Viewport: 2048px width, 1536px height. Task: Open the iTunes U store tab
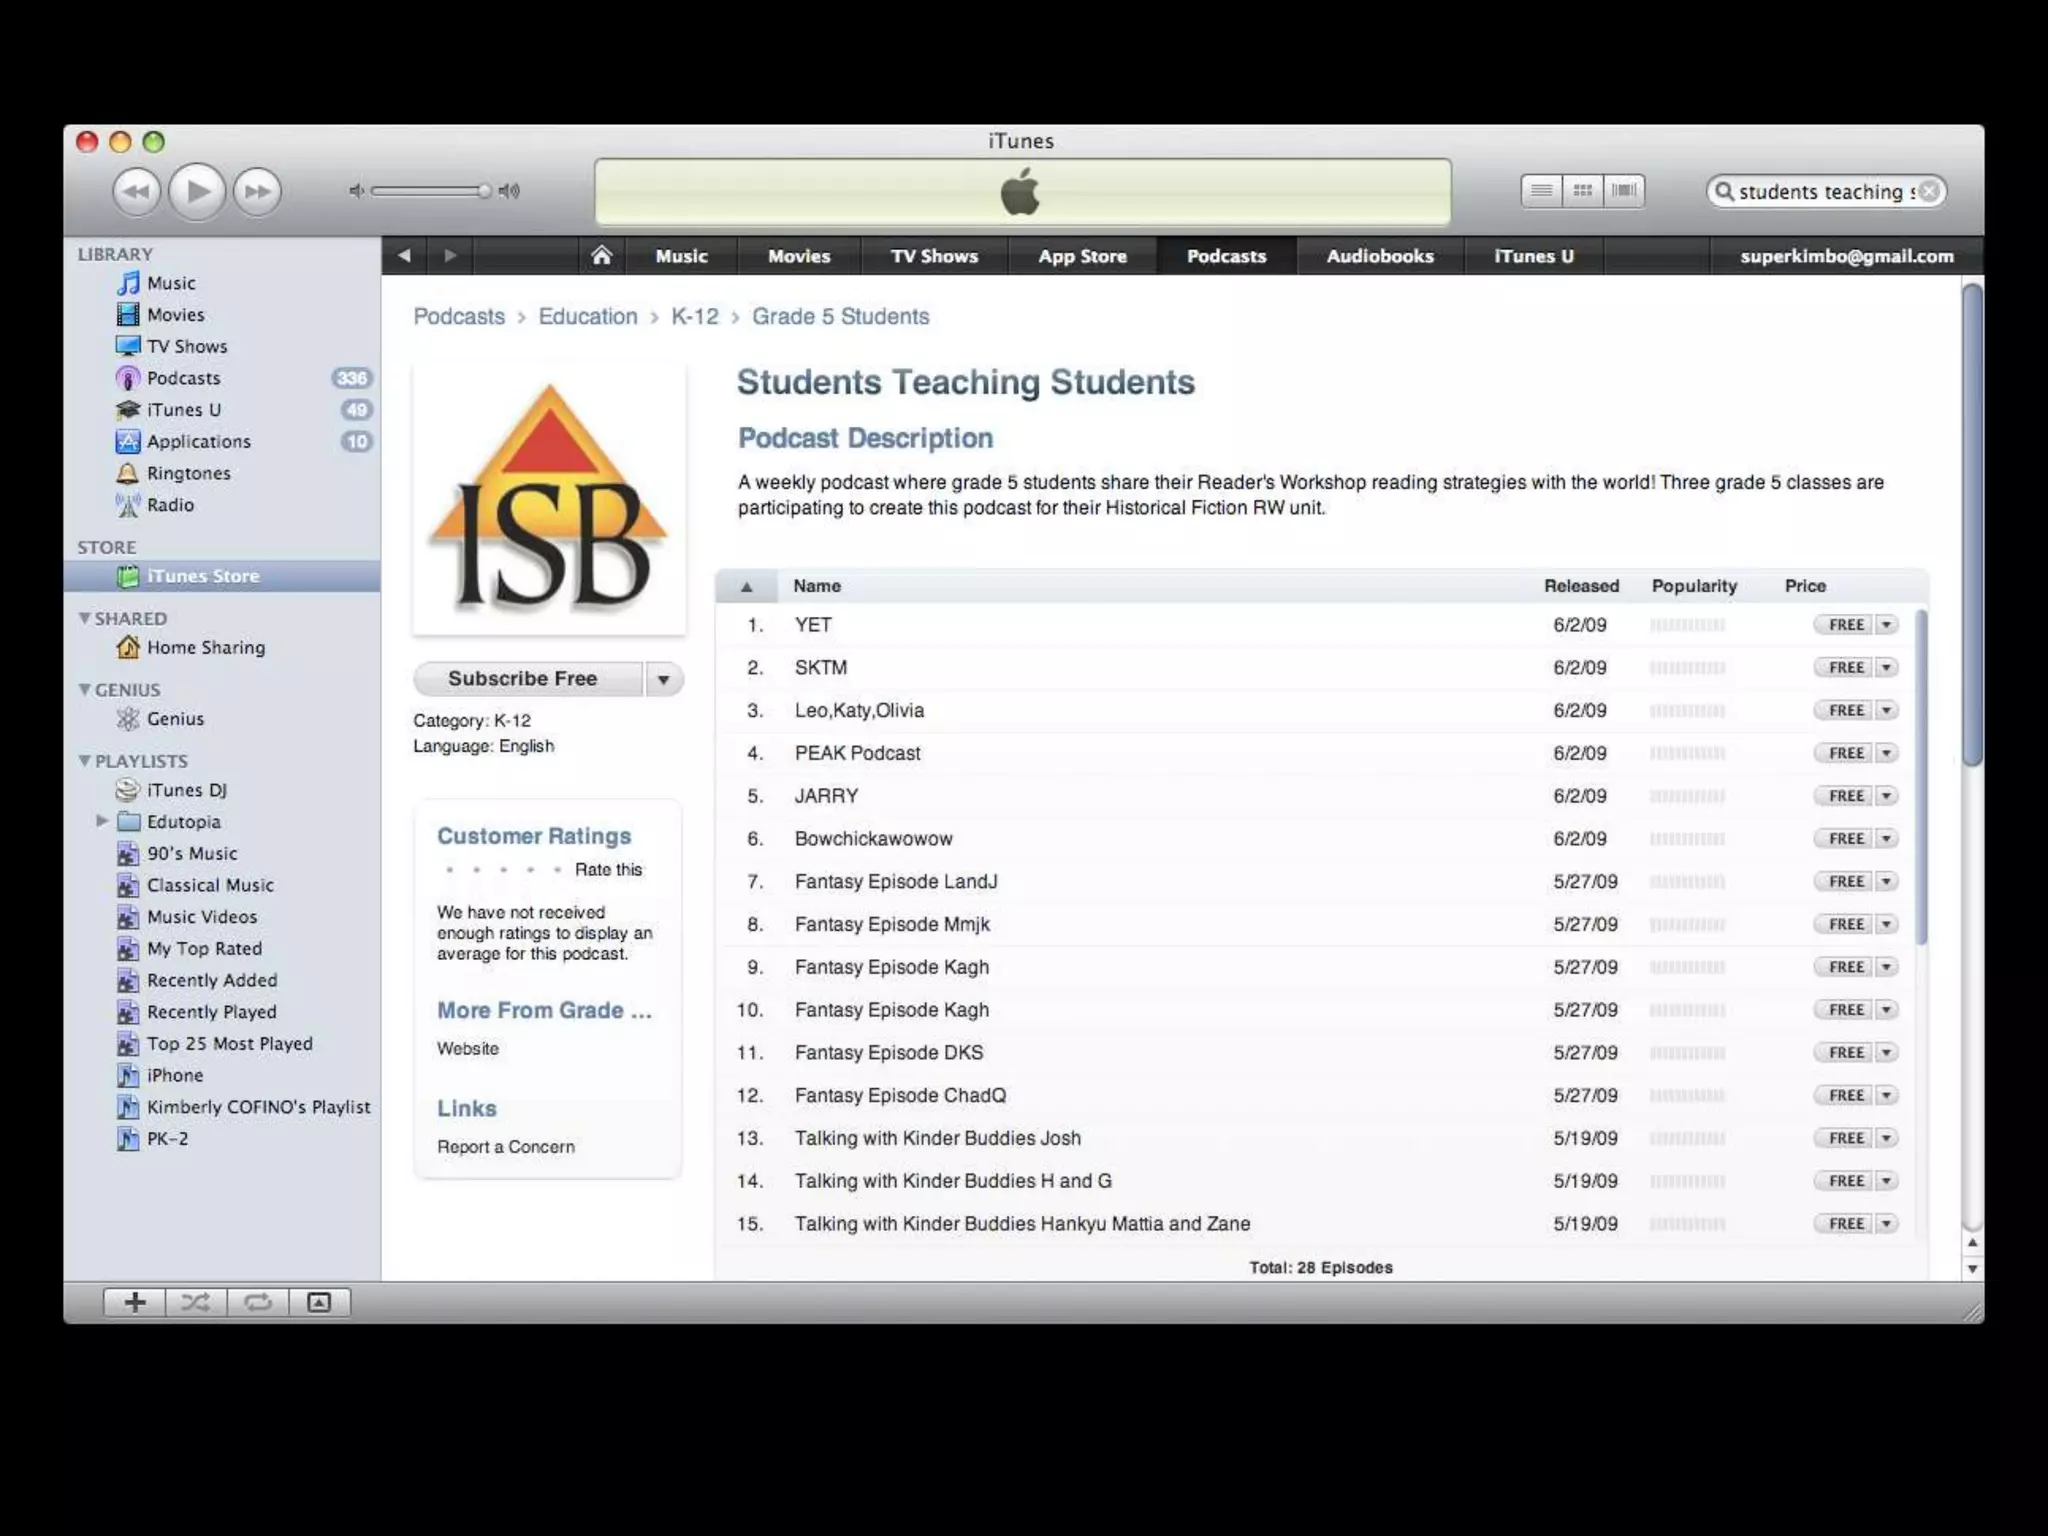pos(1533,256)
